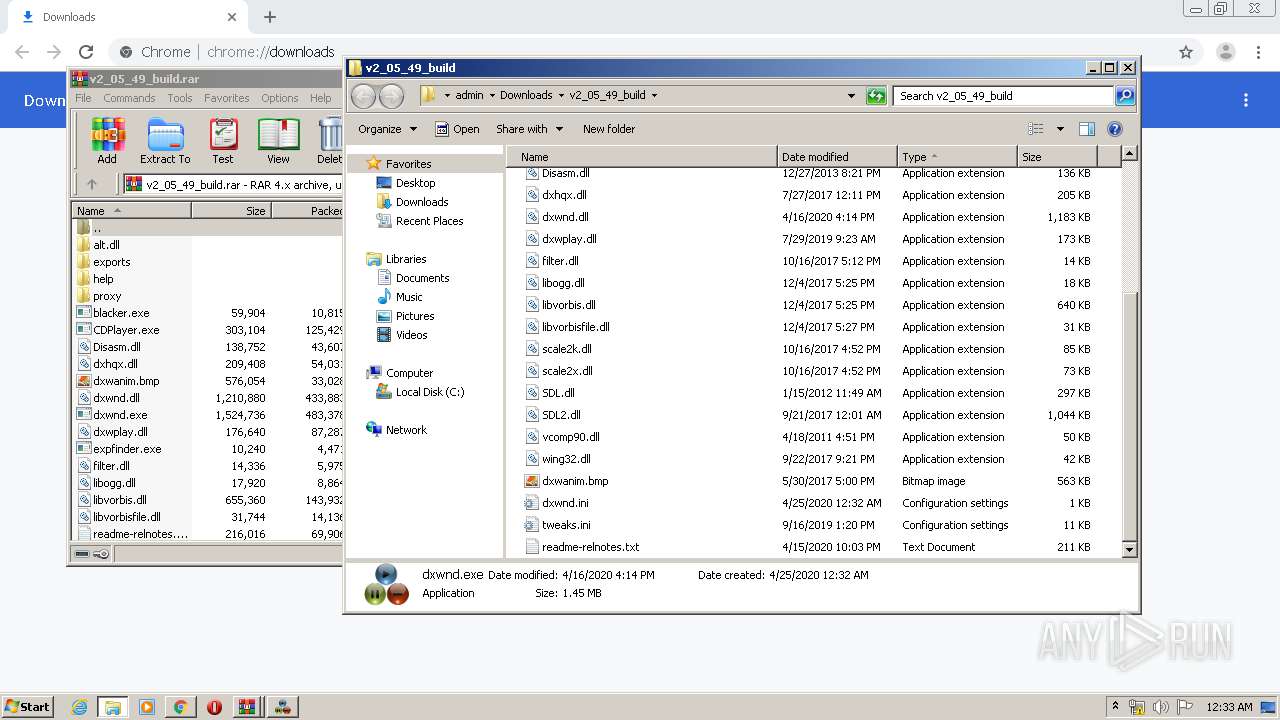Click Chrome address bar
Viewport: 1280px width, 720px height.
640,52
